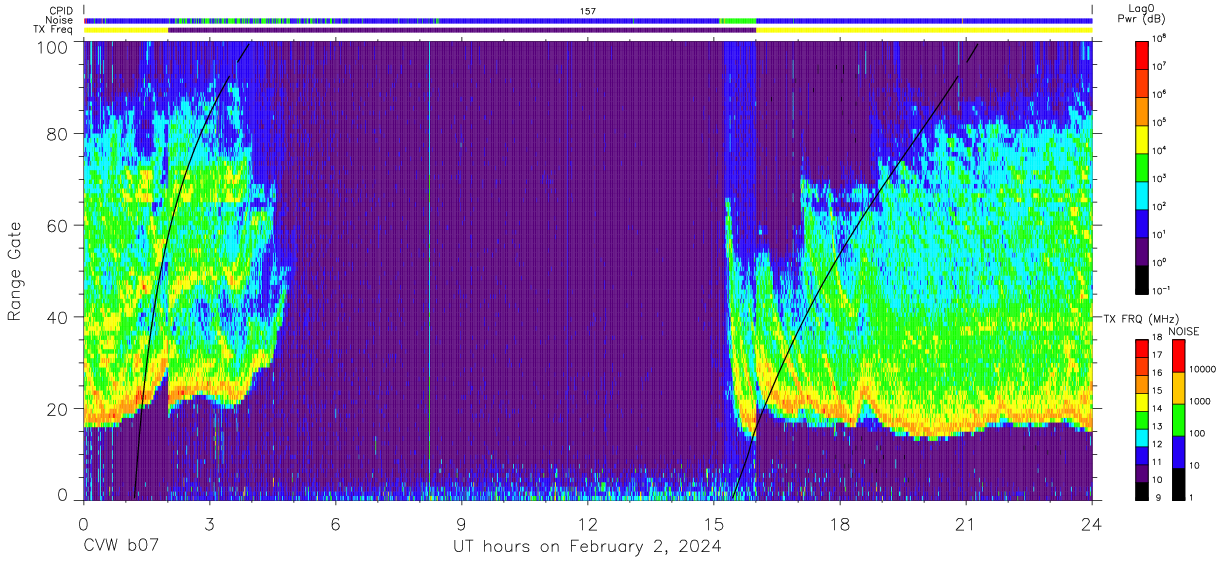The image size is (1228, 567).
Task: Click the cyan segment of the Lag0 Pwr colorbar
Action: pos(1143,194)
